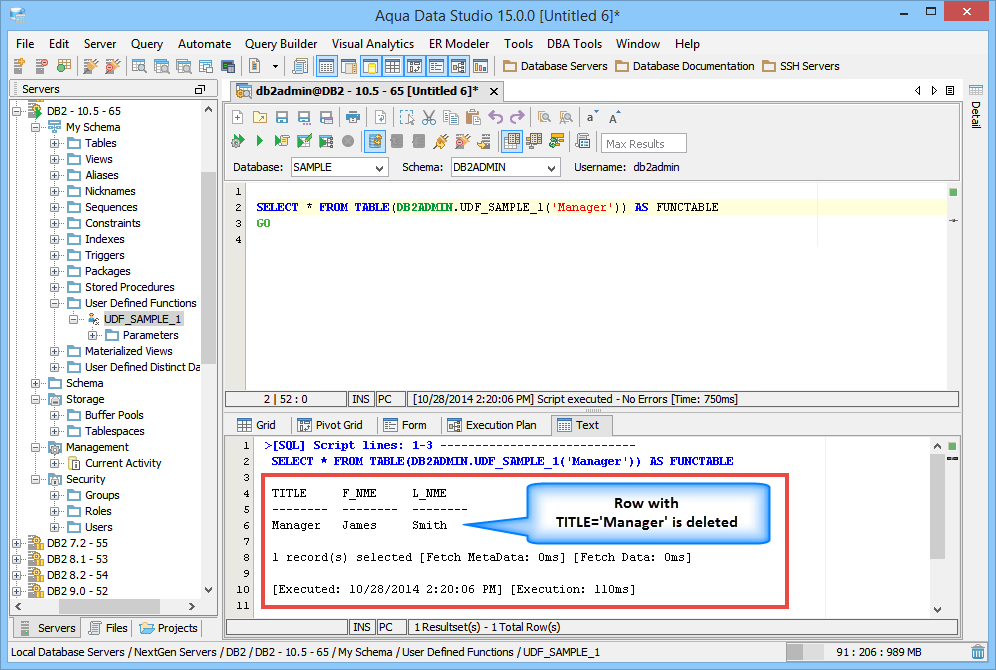This screenshot has width=996, height=670.
Task: Toggle the highlighted database-refresh toolbar button
Action: pyautogui.click(x=375, y=141)
